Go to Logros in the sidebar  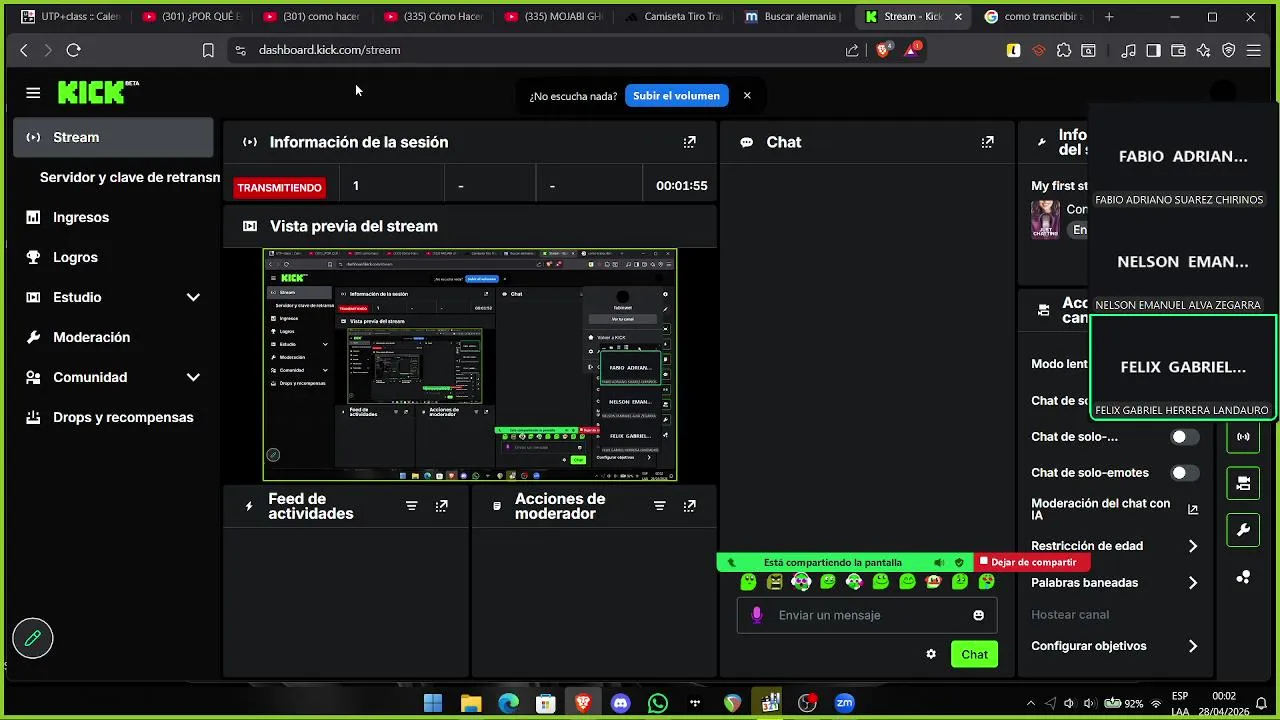coord(113,257)
